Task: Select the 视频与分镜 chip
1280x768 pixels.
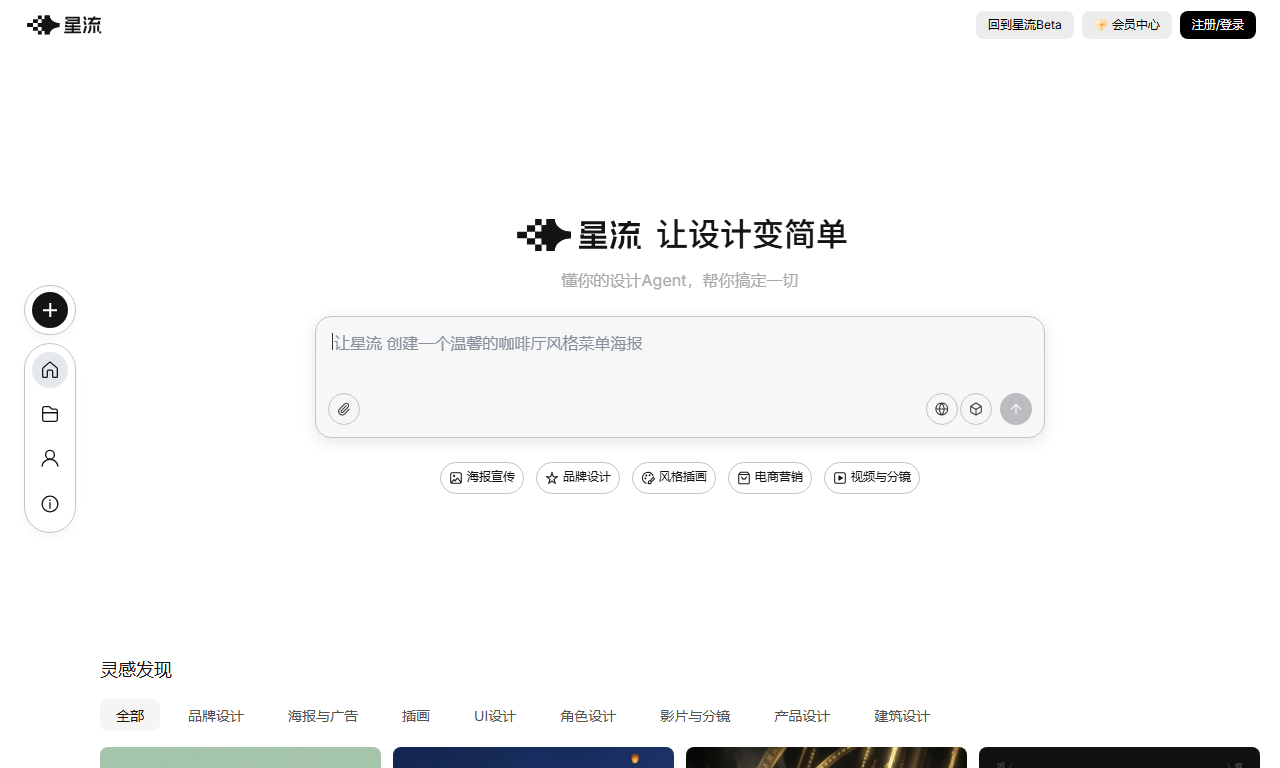Action: pyautogui.click(x=872, y=478)
